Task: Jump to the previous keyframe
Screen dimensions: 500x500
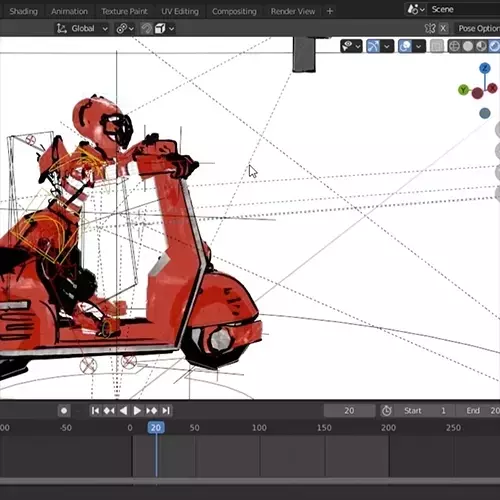Action: point(109,411)
